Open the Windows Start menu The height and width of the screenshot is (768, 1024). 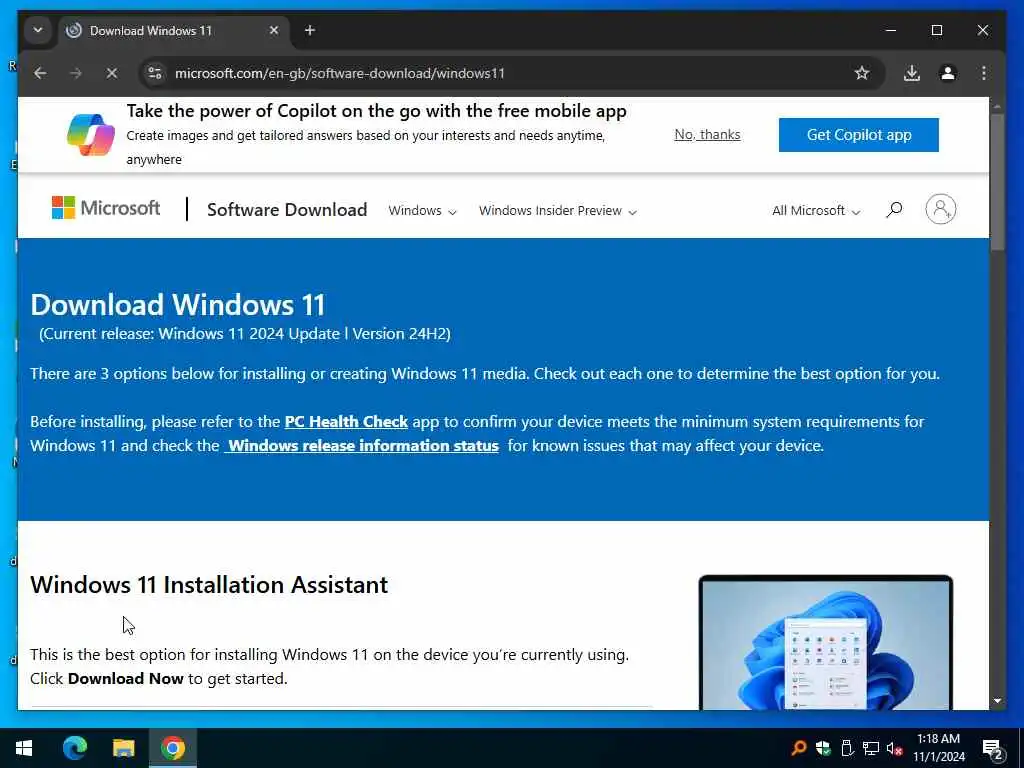click(x=24, y=748)
